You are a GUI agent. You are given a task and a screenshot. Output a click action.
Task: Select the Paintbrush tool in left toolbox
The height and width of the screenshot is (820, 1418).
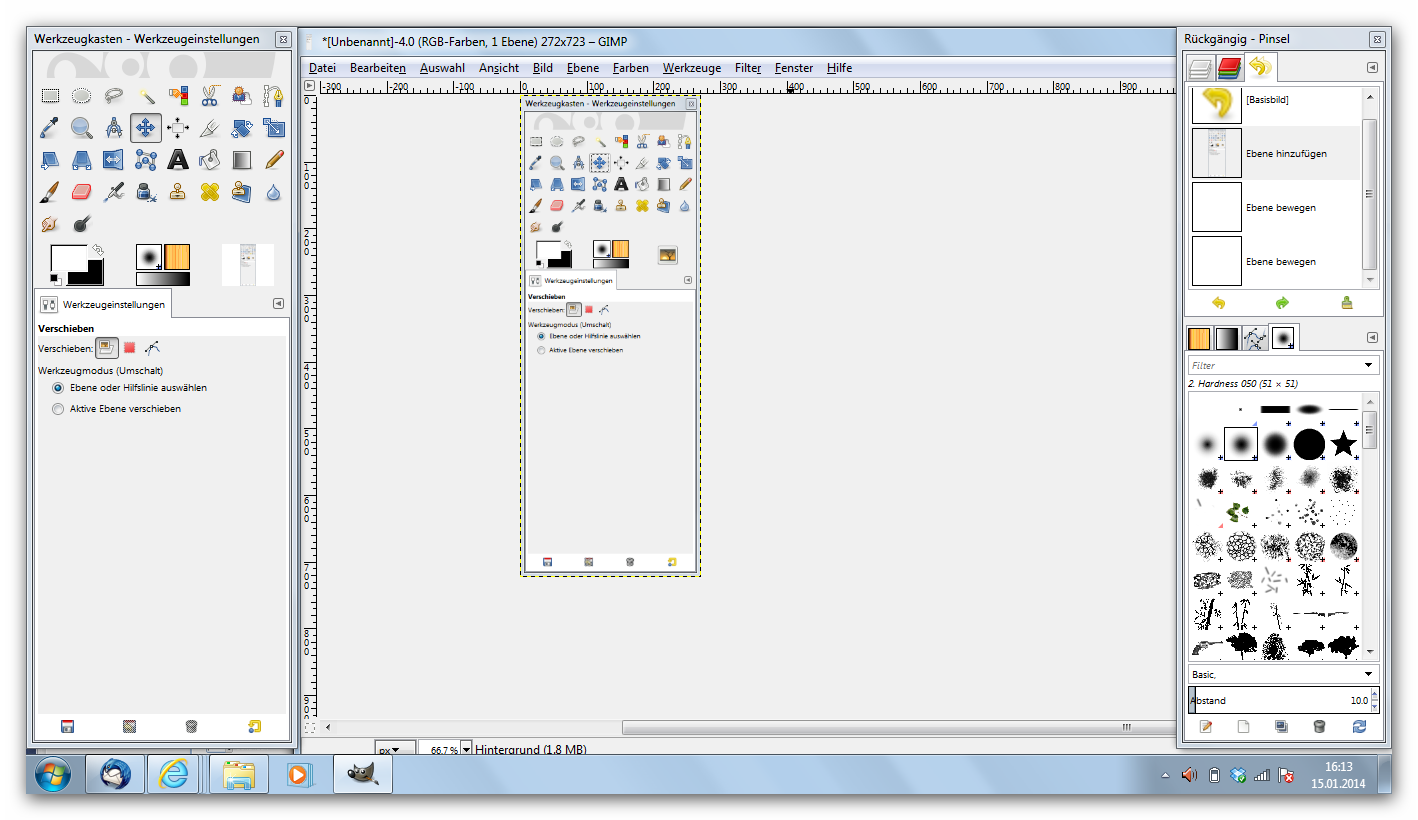(50, 192)
